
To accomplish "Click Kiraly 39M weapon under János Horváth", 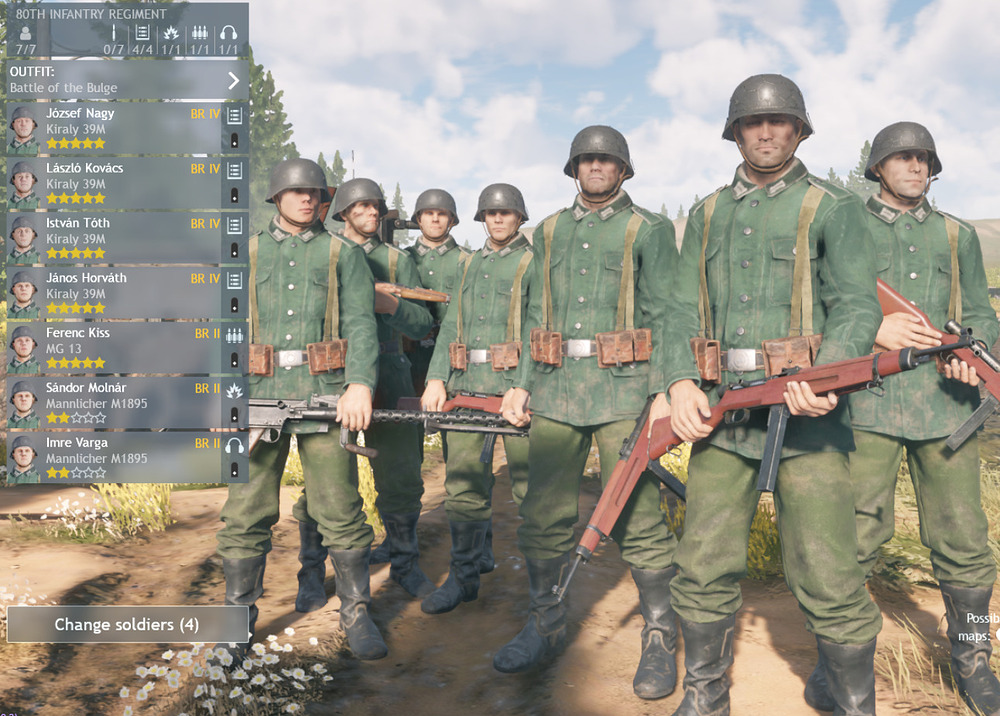I will coord(75,294).
